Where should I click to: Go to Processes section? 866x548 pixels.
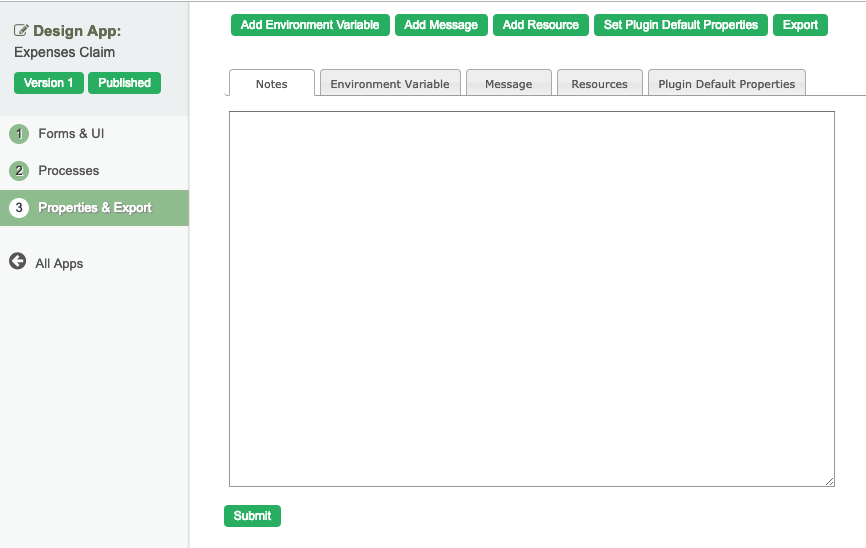click(68, 171)
